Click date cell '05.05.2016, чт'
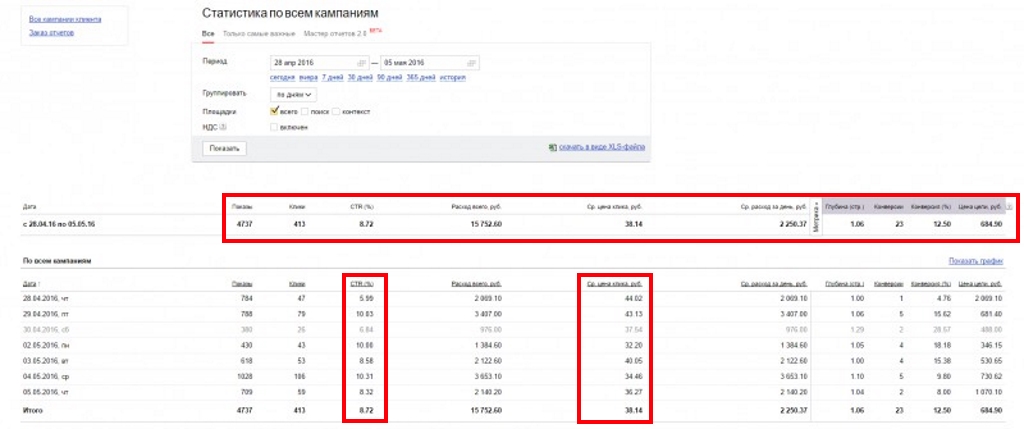 pos(44,392)
